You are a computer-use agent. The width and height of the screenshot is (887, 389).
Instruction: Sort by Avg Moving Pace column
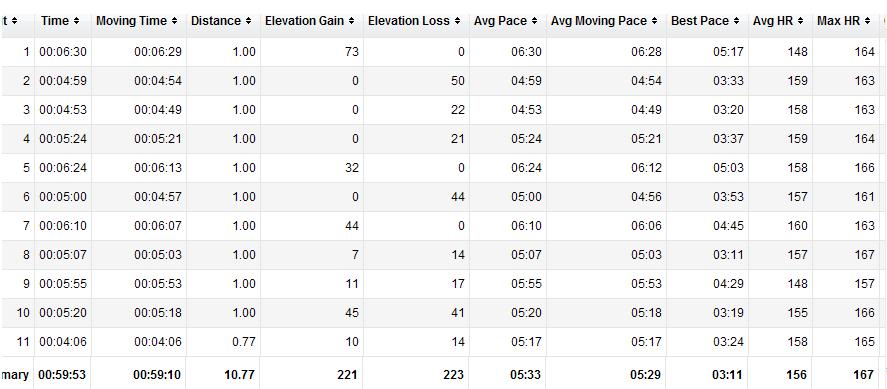click(x=604, y=21)
